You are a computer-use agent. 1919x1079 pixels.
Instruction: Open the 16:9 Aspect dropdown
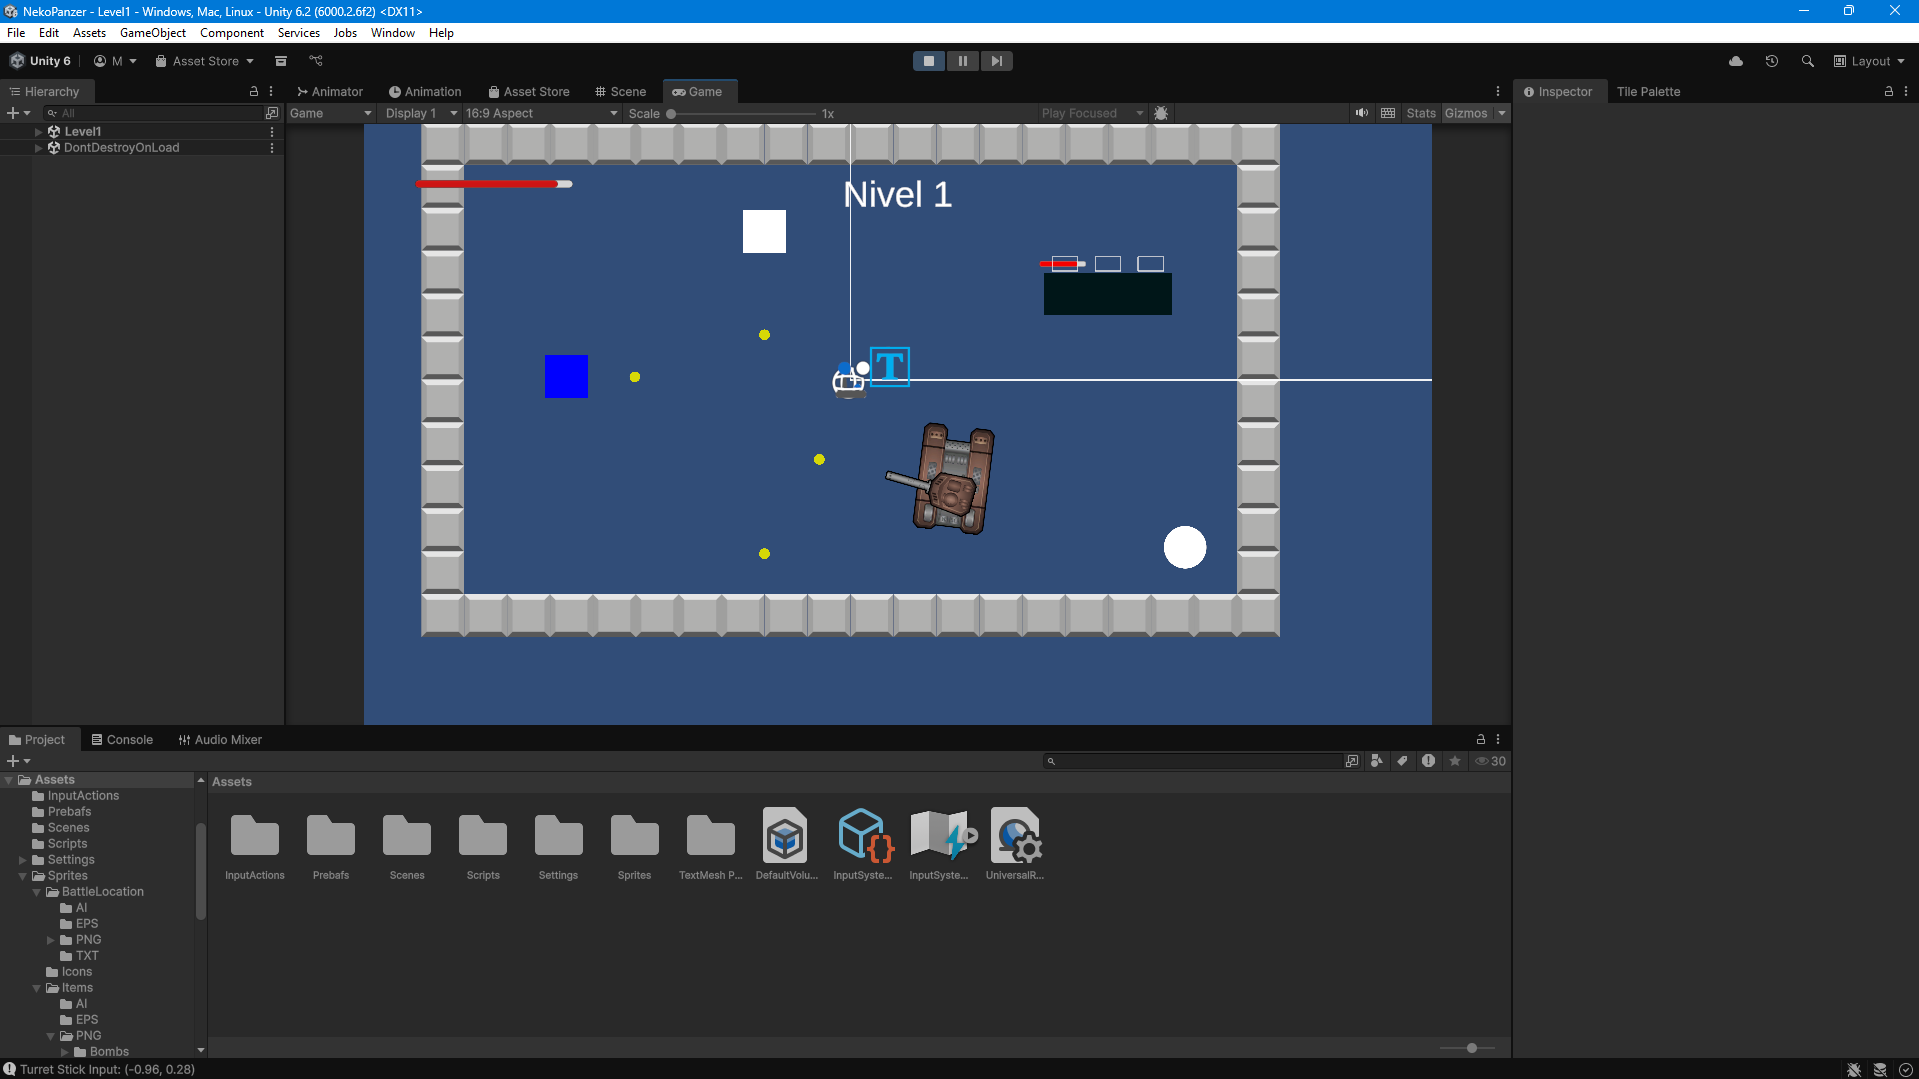point(541,113)
